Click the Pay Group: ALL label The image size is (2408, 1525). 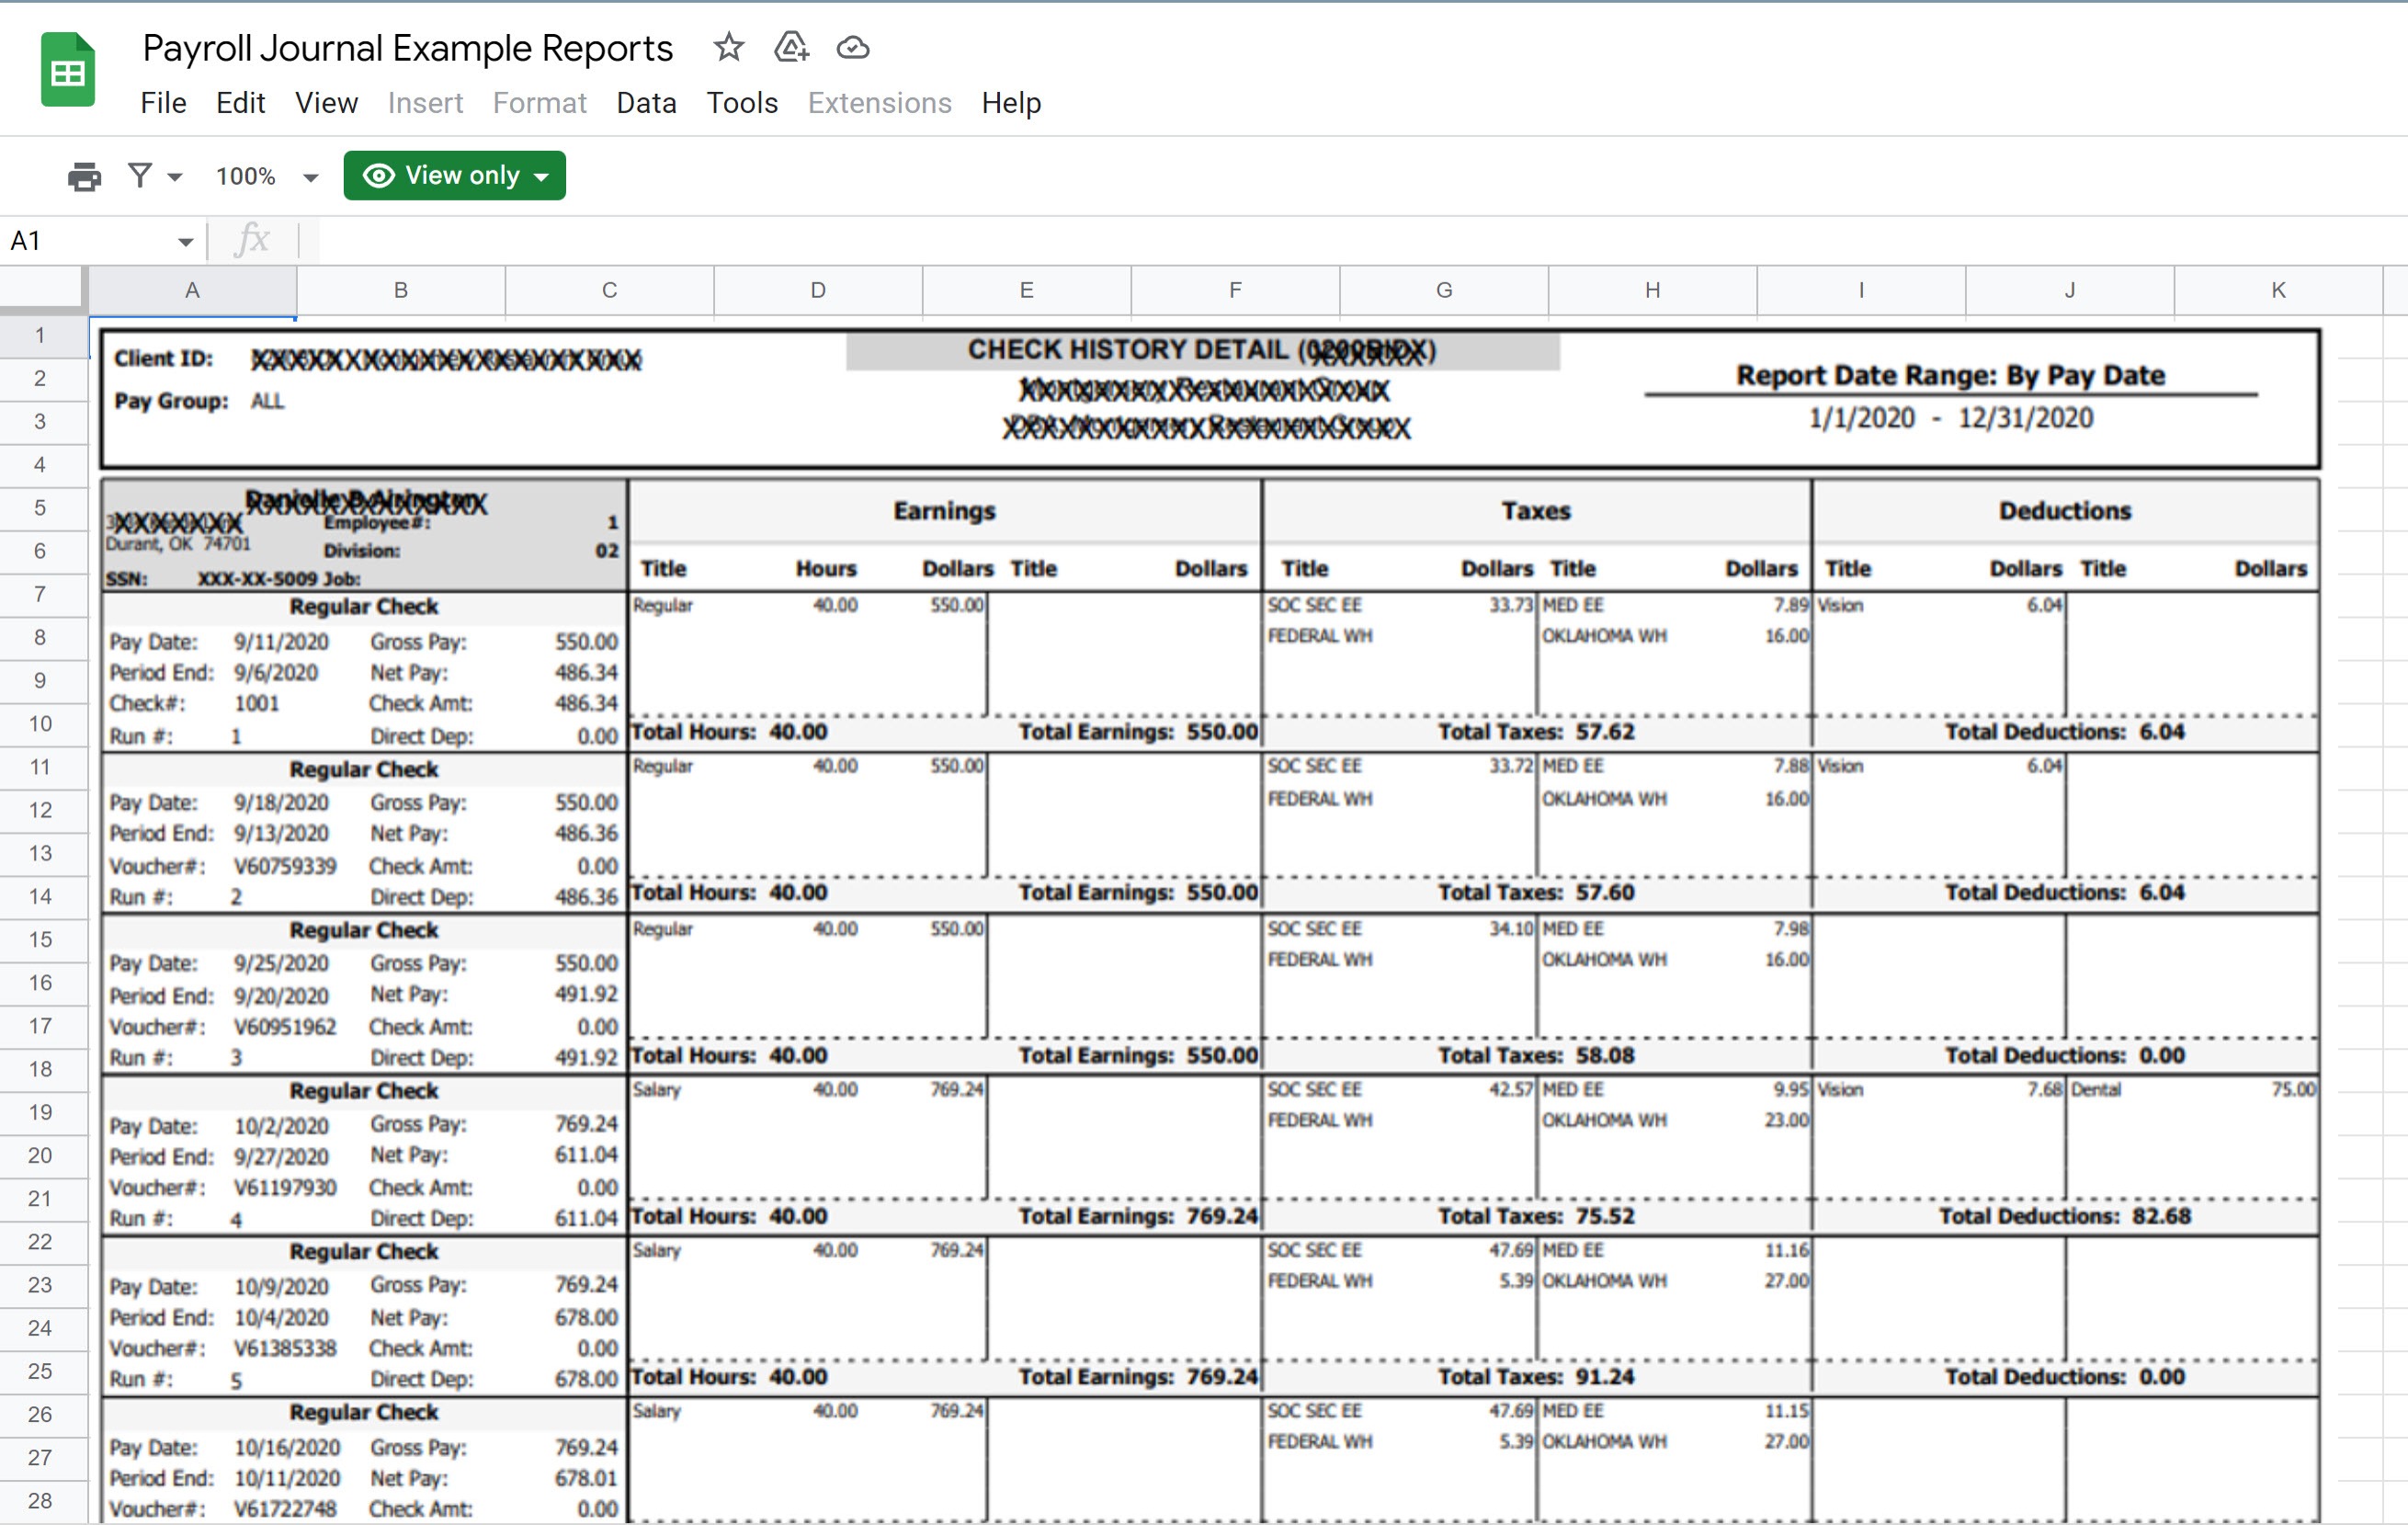tap(199, 402)
